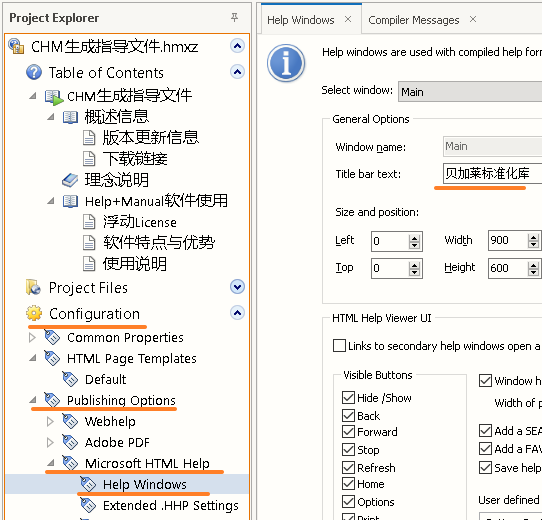Click the 下载链接 topic page icon
Viewport: 542px width, 520px height.
89,159
